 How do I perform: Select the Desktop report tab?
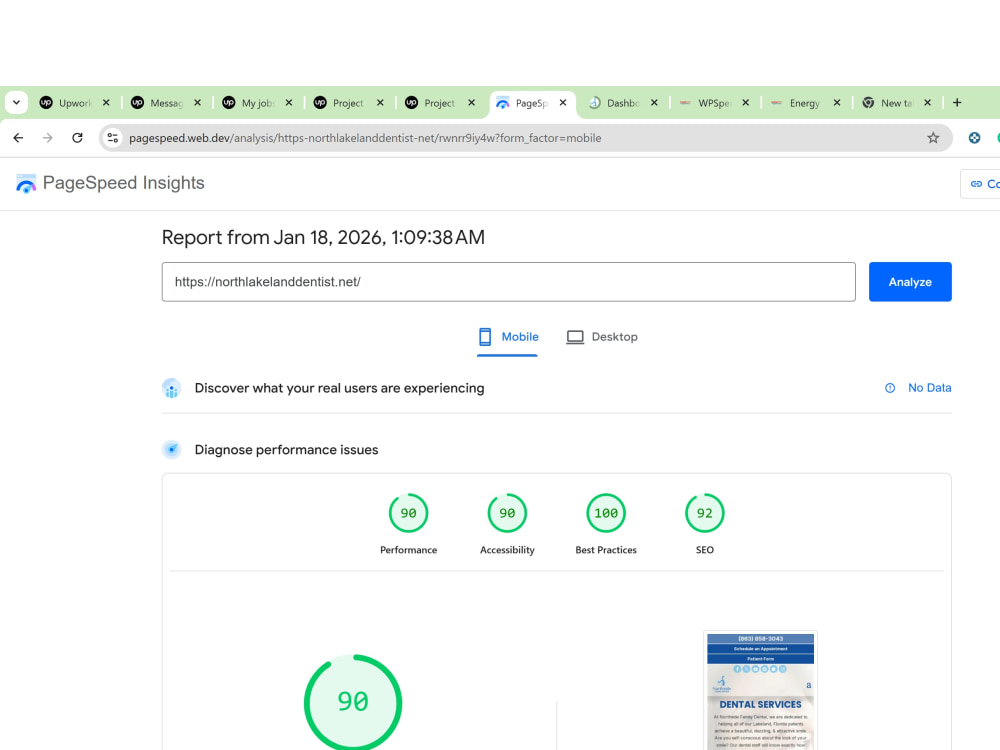[x=601, y=337]
